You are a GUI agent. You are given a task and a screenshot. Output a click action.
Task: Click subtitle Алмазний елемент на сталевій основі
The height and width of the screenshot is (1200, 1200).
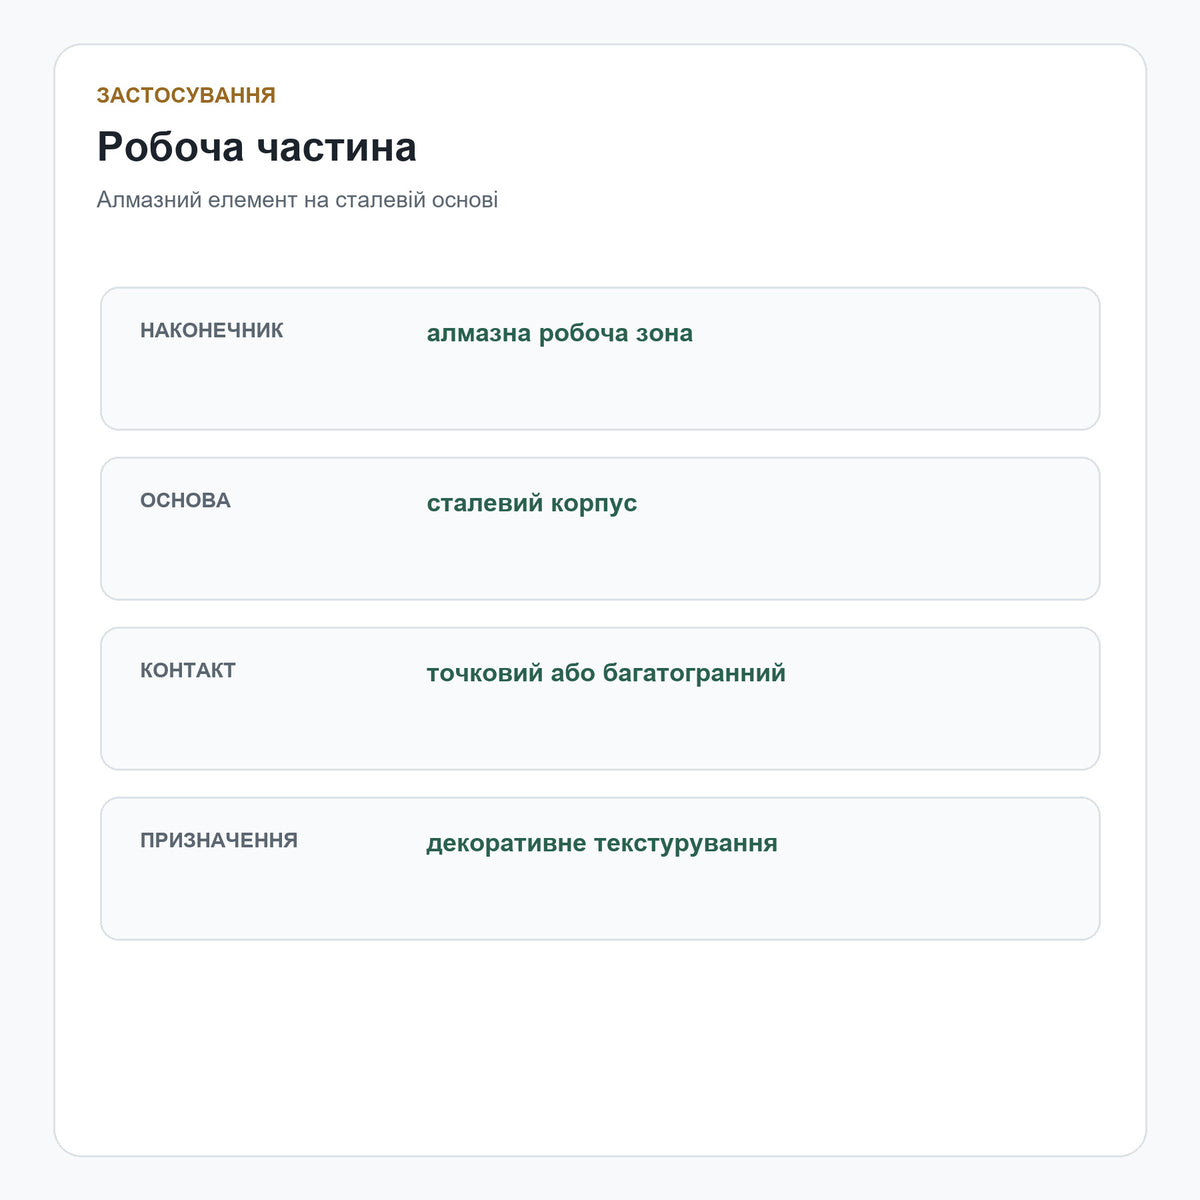click(x=297, y=200)
